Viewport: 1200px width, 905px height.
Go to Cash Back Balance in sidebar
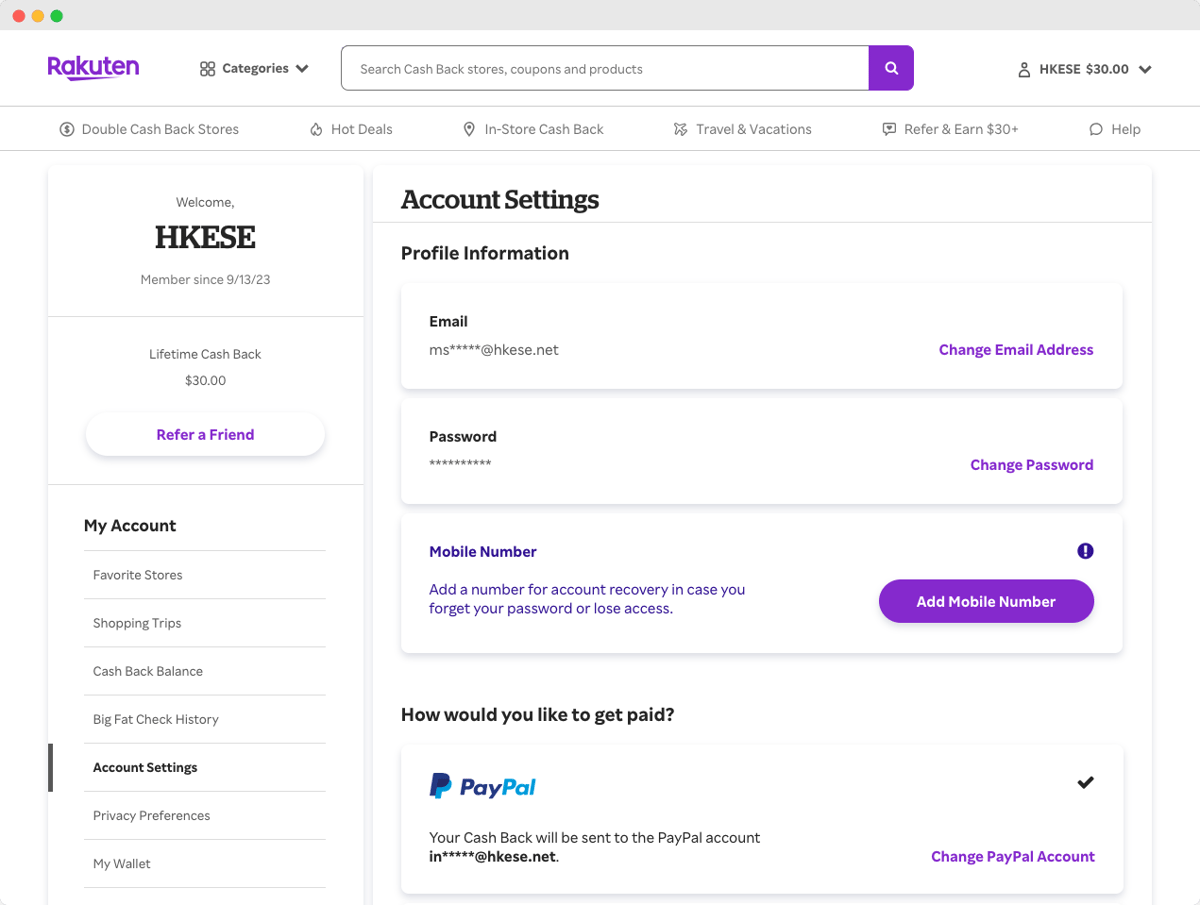point(148,671)
